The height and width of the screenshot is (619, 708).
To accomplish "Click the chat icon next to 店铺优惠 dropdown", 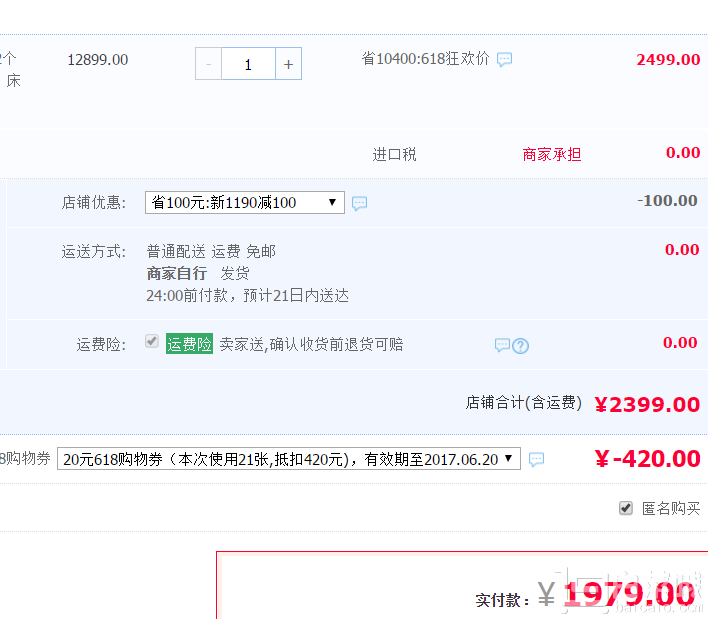I will (x=359, y=203).
